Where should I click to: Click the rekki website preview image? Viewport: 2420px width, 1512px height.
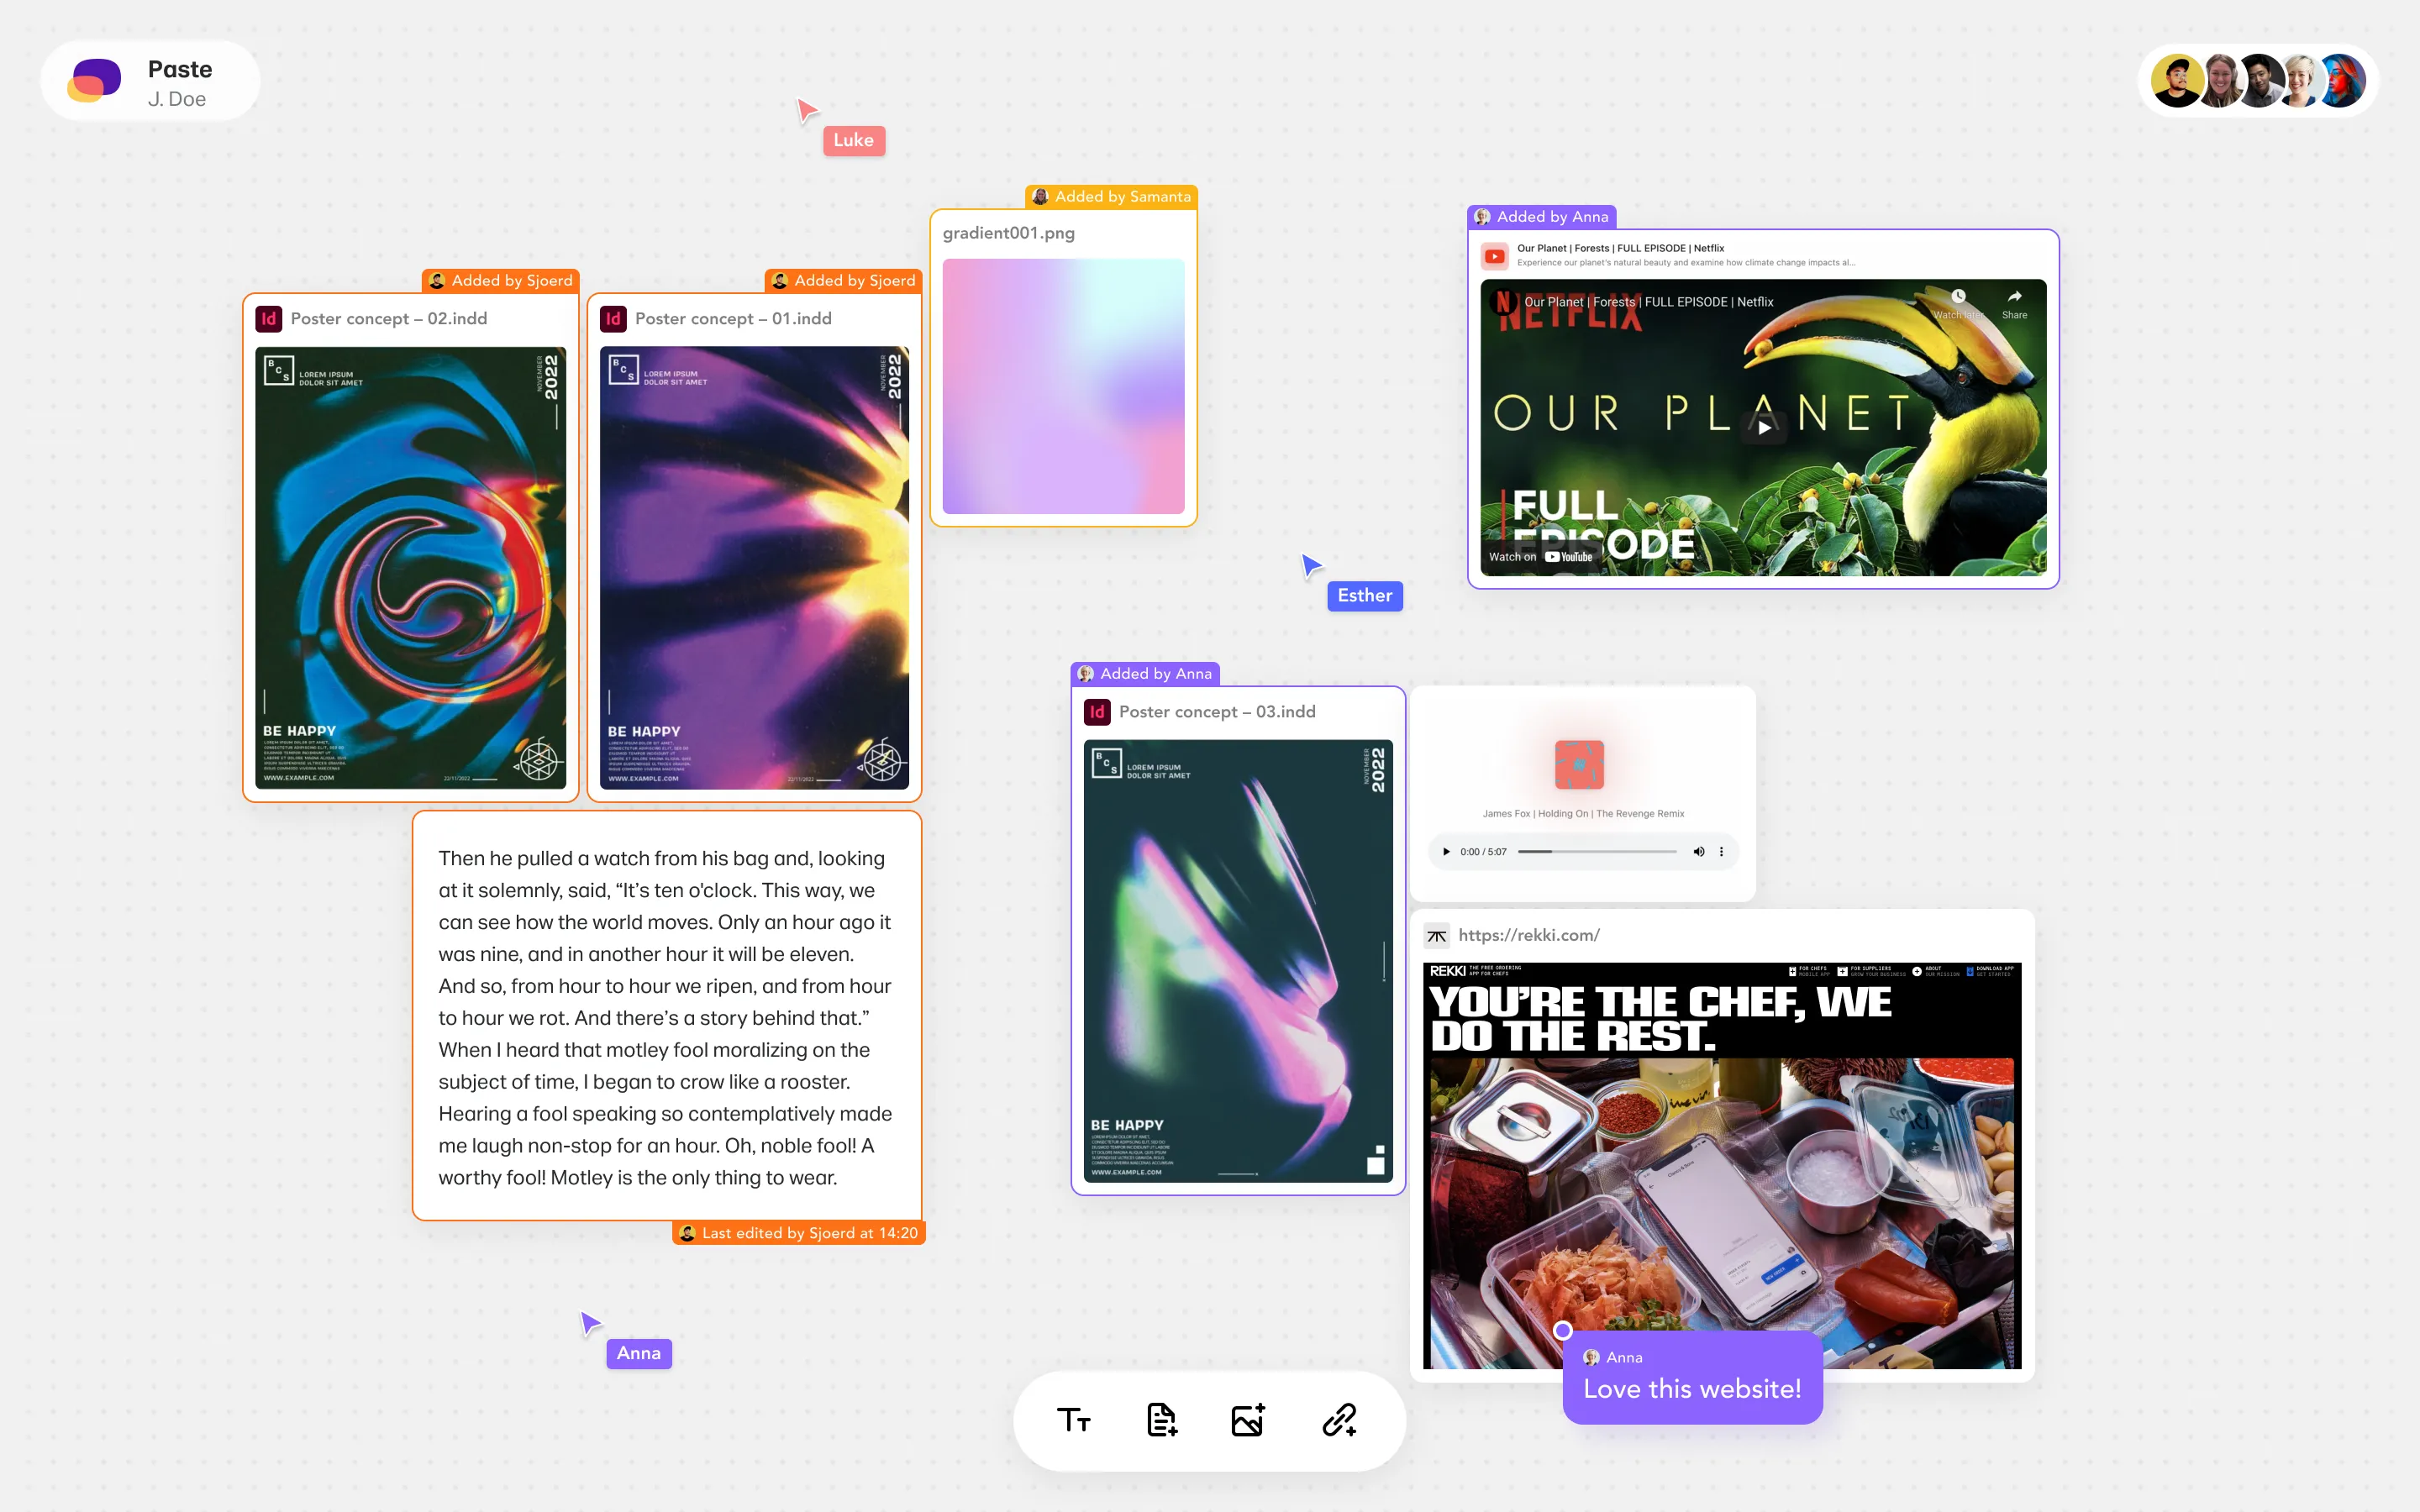[x=1722, y=1166]
